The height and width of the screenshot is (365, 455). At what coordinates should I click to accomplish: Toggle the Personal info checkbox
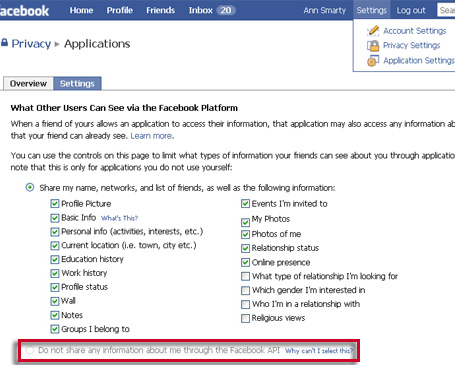55,232
